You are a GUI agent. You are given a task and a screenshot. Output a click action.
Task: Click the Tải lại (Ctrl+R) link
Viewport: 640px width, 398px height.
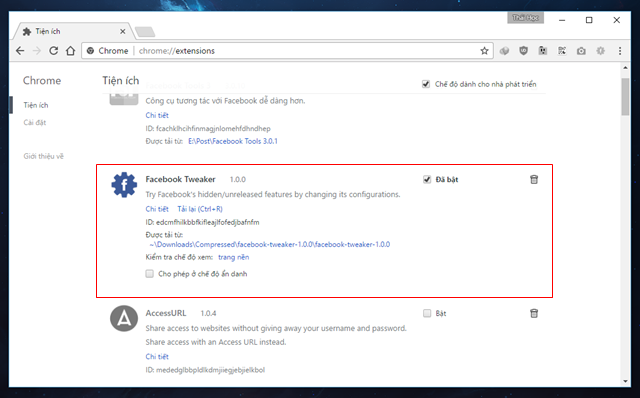[x=200, y=209]
